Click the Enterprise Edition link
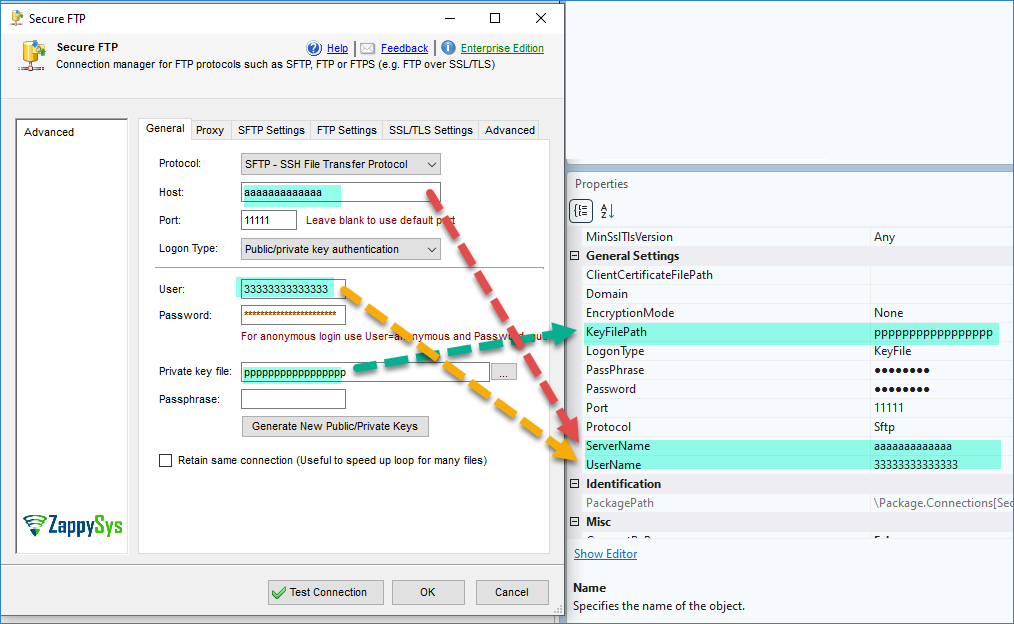Screen dimensions: 1014x624 tap(502, 48)
